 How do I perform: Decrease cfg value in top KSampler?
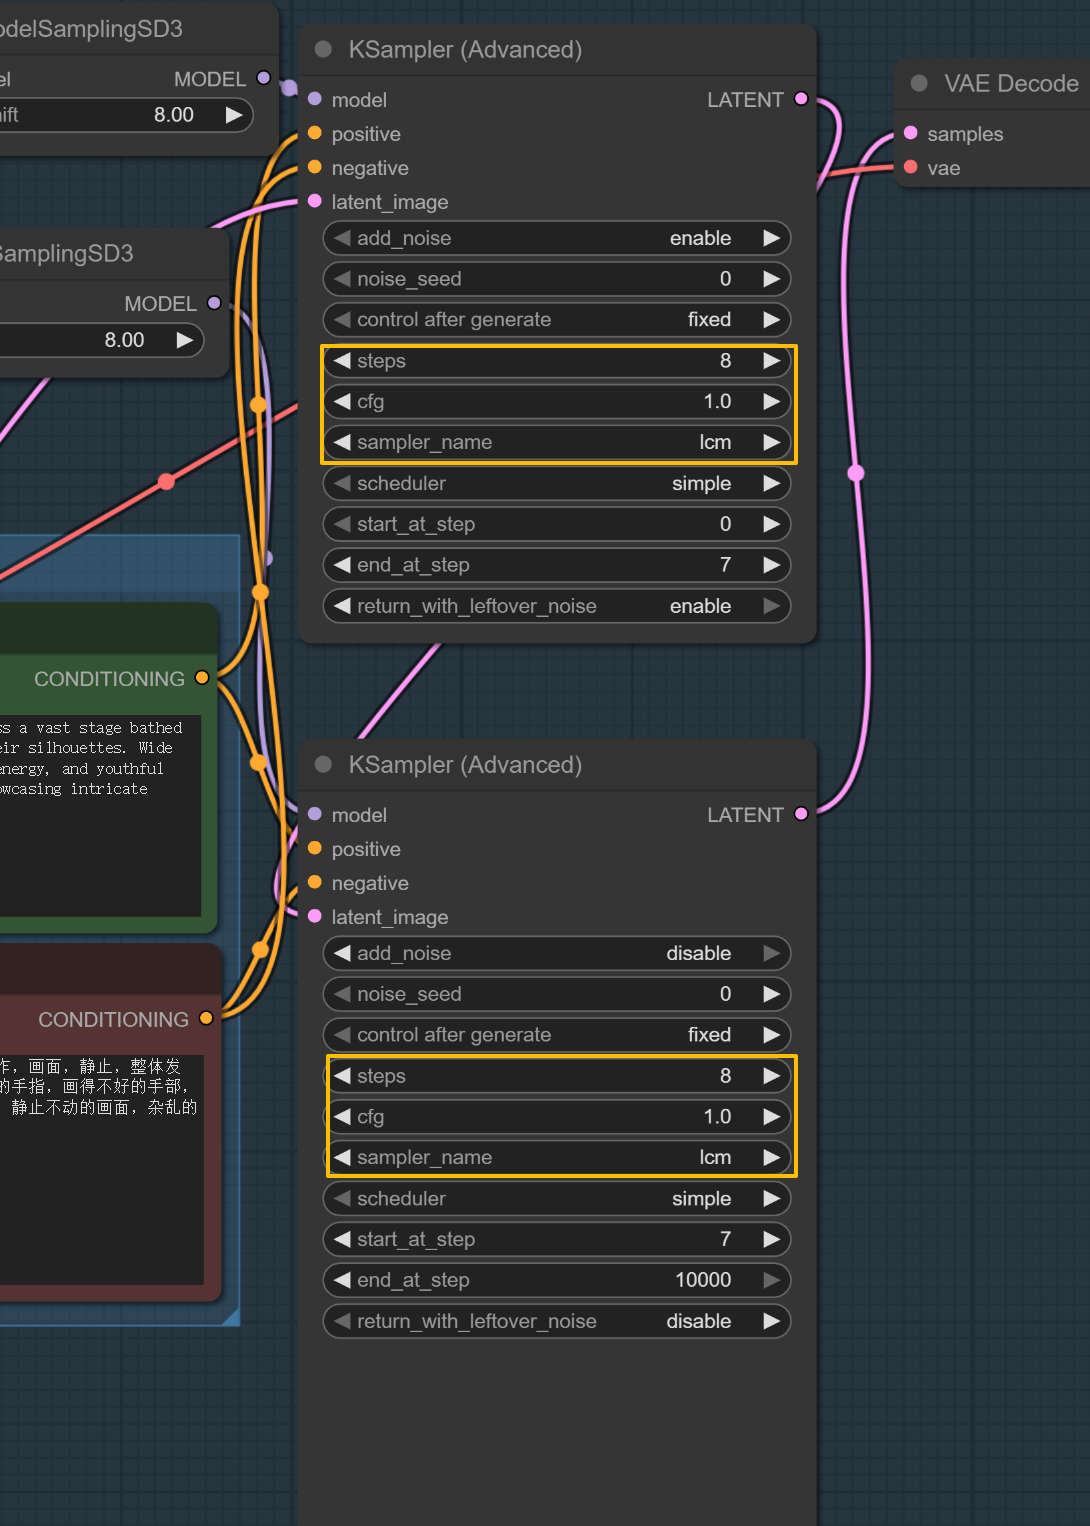[343, 401]
